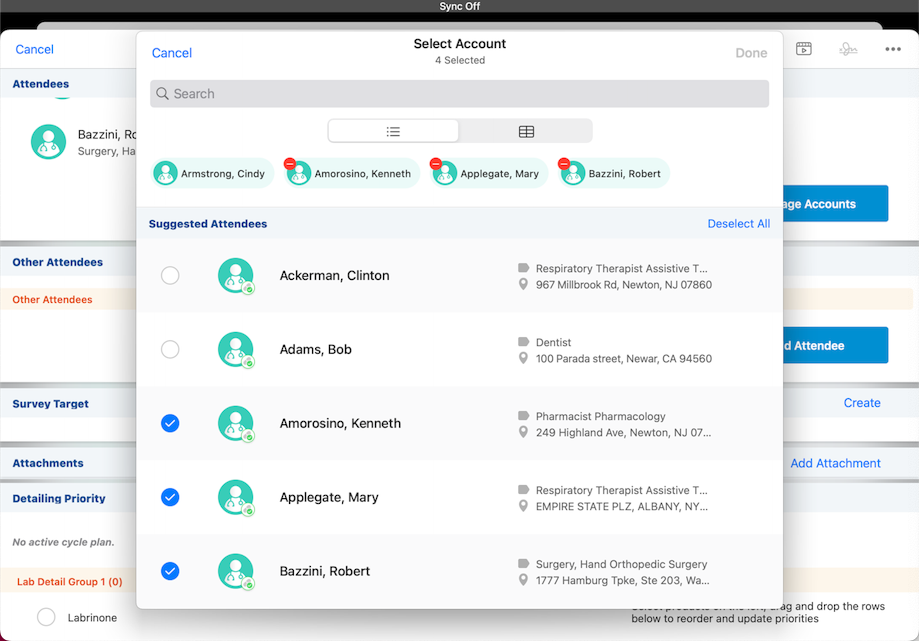Remove Applegate, Mary chip via red minus
This screenshot has height=641, width=919.
(x=436, y=164)
